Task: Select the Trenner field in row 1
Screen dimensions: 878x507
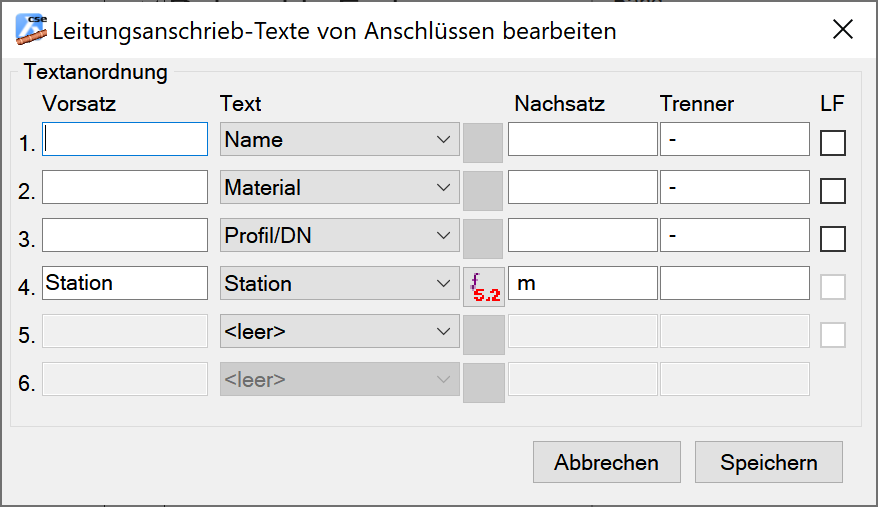Action: [x=734, y=140]
